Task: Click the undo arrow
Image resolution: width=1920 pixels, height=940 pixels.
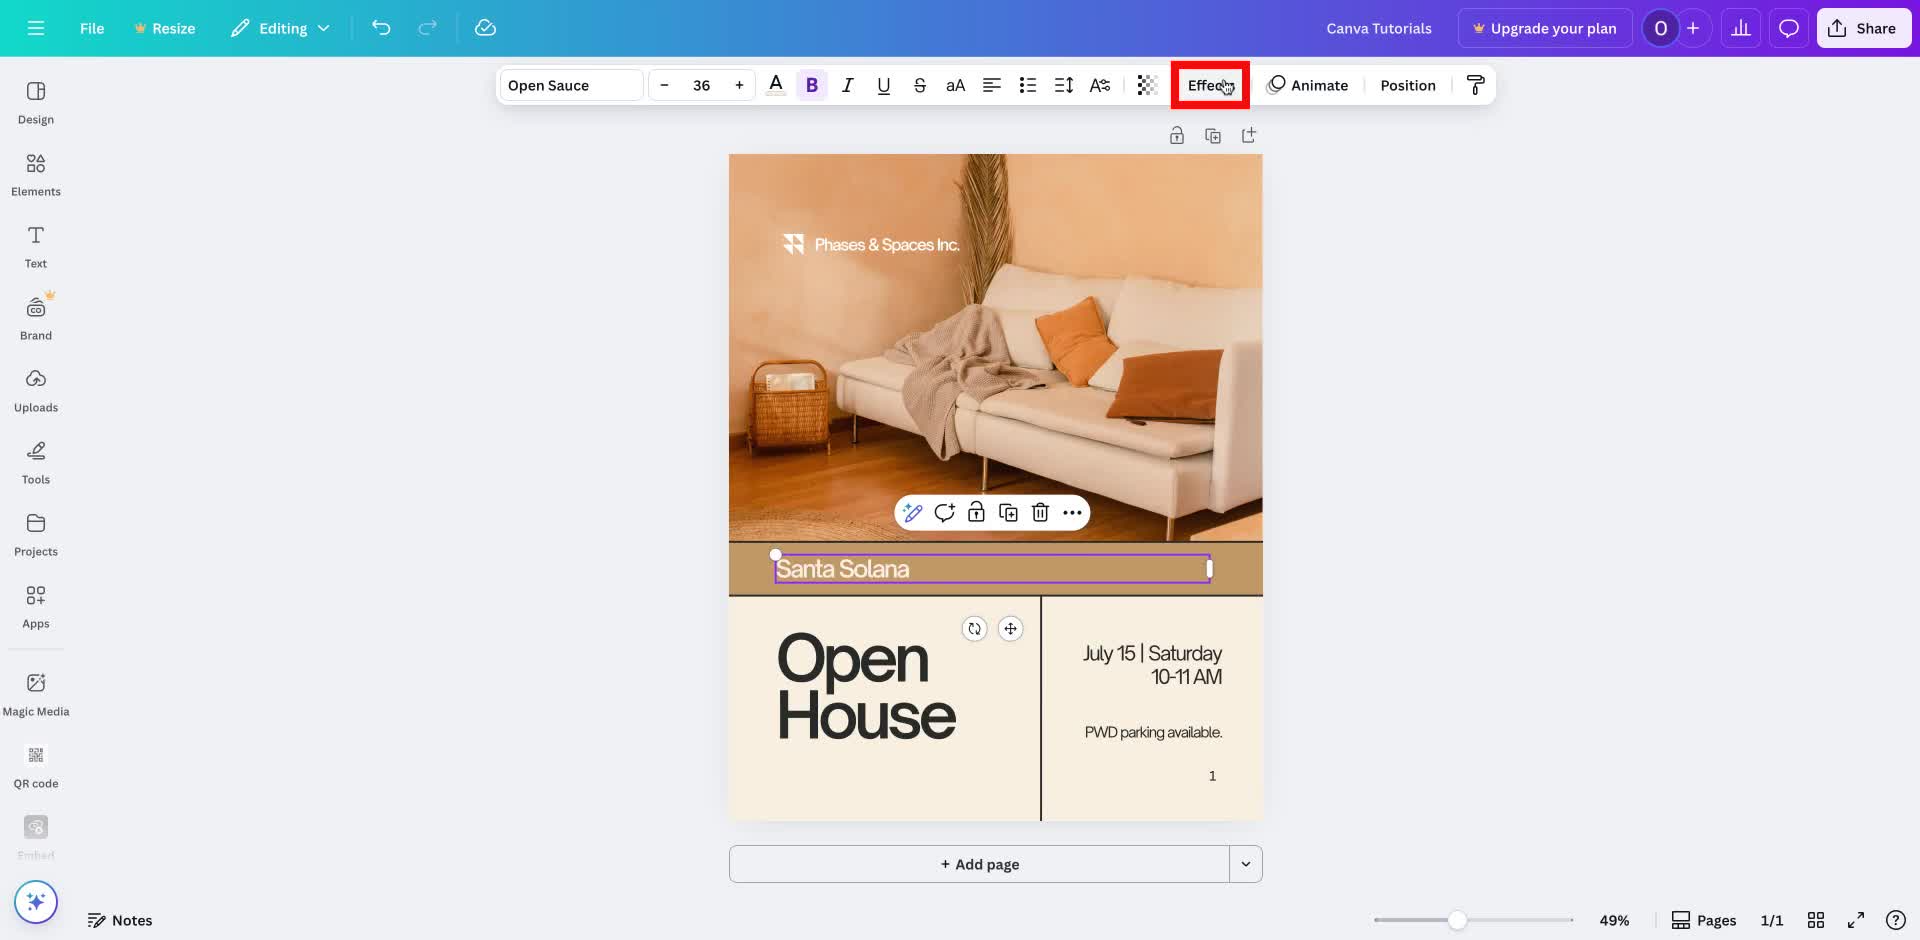Action: click(x=381, y=28)
